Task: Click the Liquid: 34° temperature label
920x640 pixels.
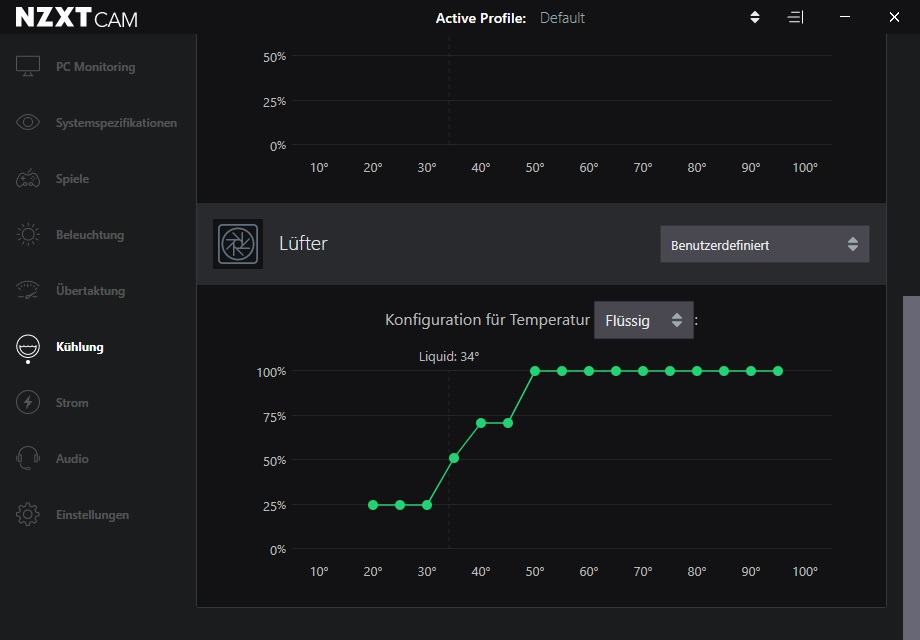Action: coord(449,357)
